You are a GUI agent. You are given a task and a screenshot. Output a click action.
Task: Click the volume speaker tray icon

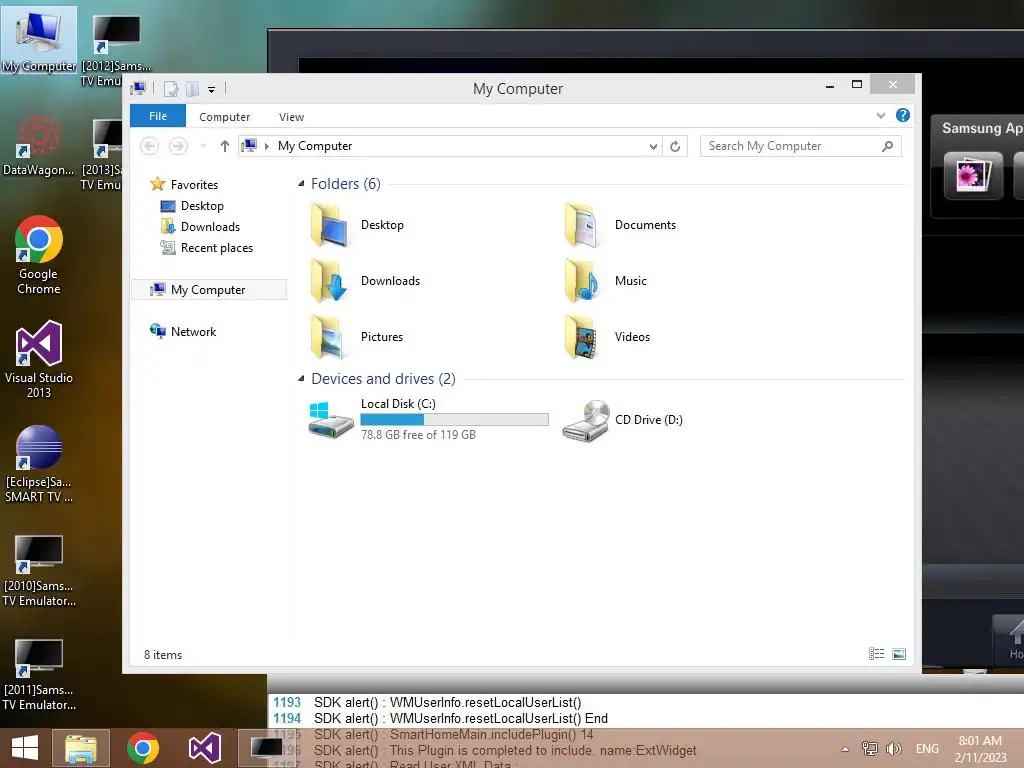tap(894, 748)
